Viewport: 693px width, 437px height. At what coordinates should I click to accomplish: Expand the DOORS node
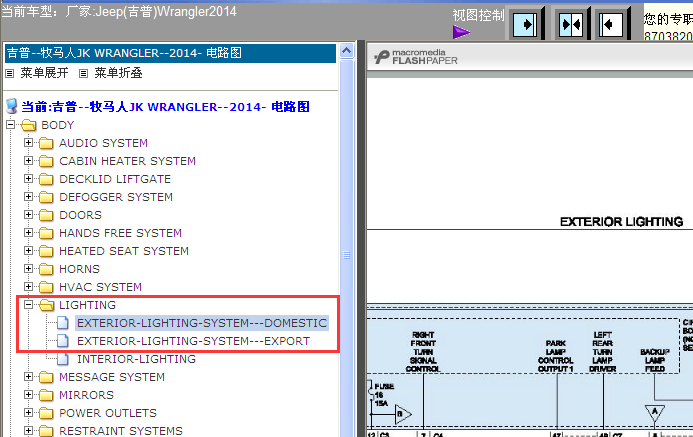point(28,215)
